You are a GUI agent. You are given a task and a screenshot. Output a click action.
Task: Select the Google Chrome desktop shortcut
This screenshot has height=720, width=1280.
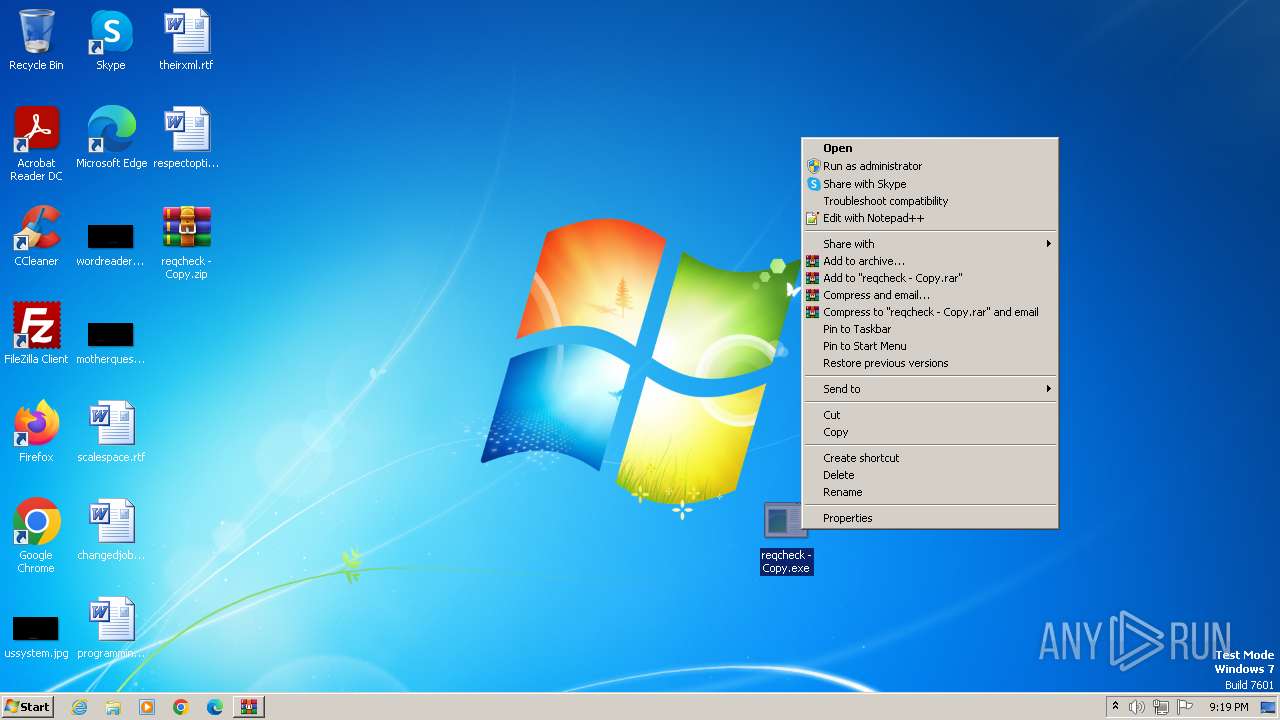[36, 536]
